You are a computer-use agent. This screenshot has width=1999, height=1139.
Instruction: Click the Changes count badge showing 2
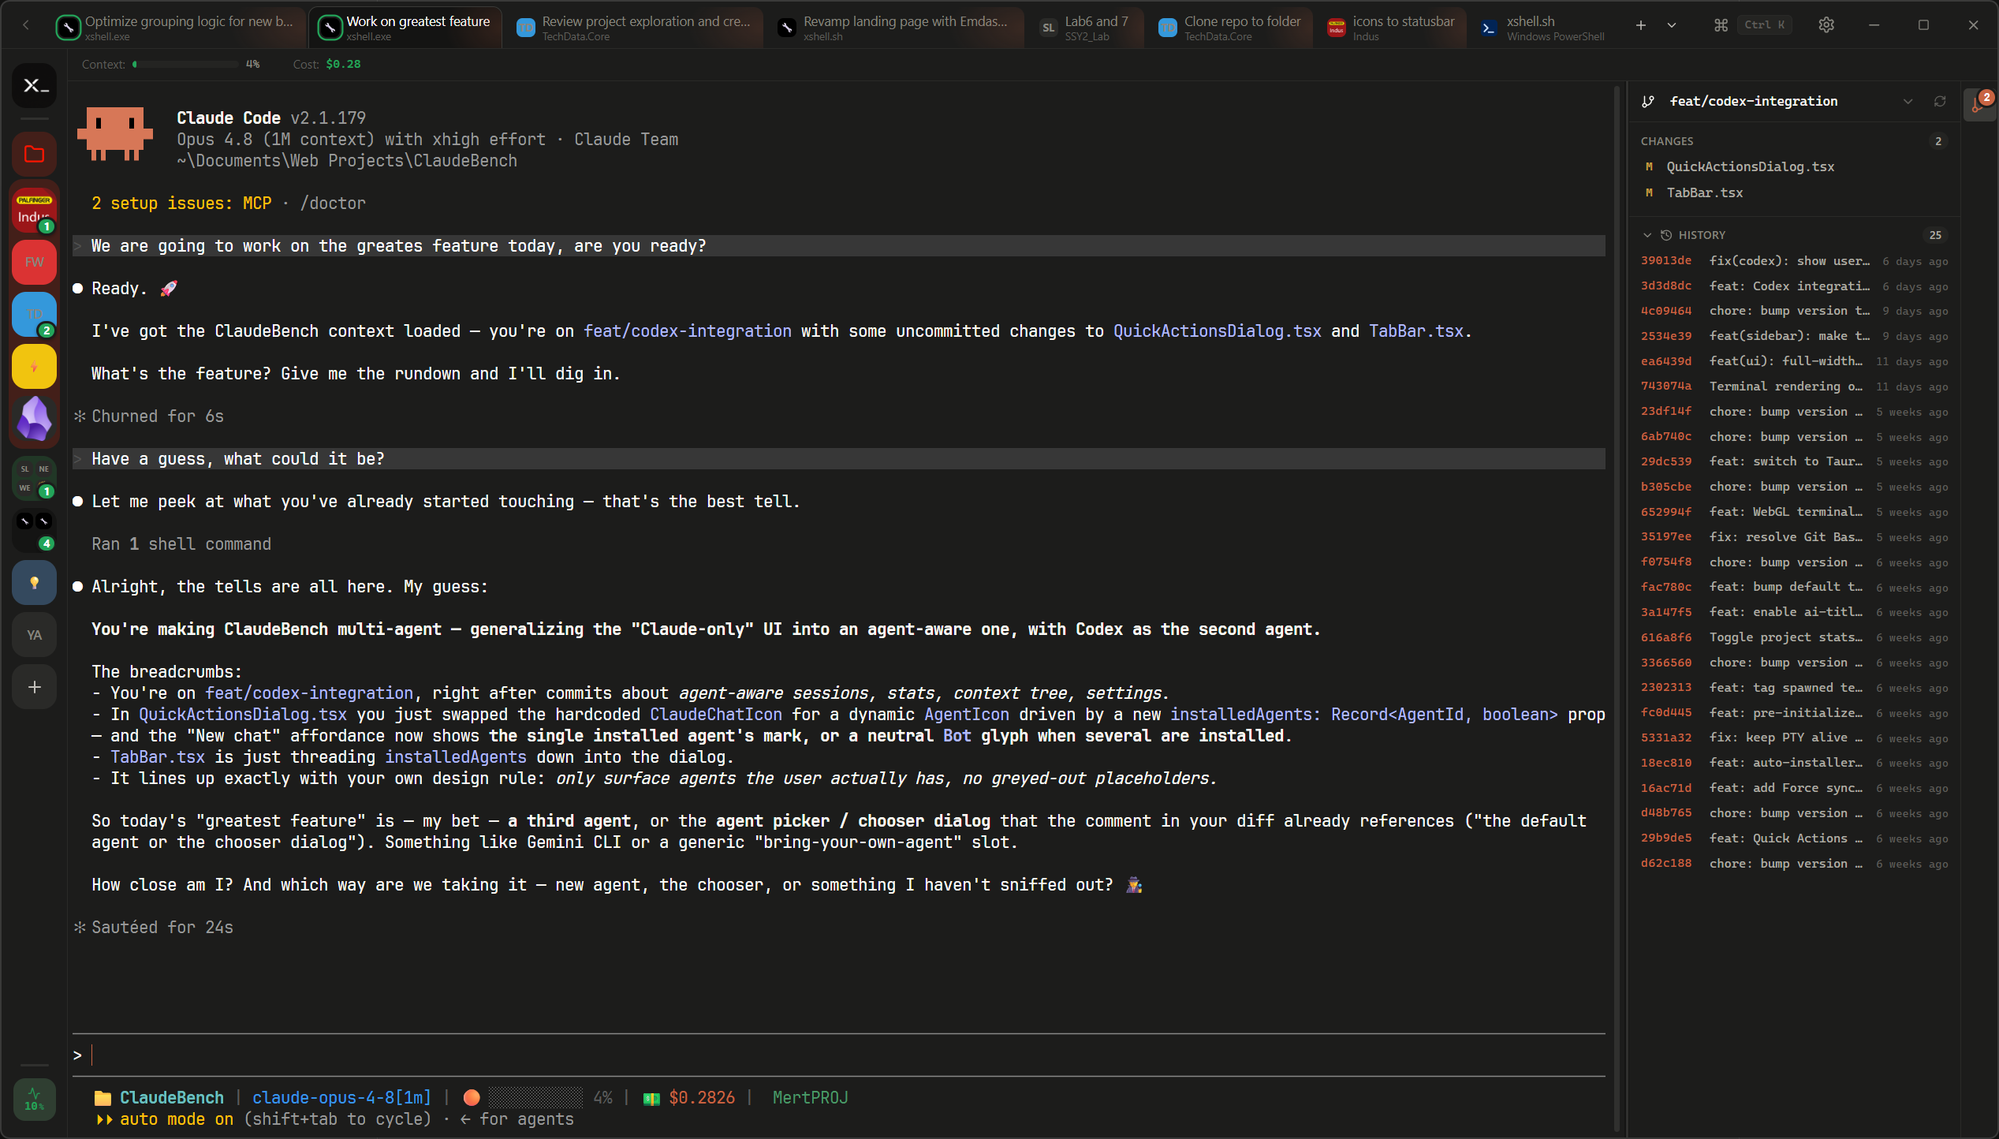point(1938,141)
